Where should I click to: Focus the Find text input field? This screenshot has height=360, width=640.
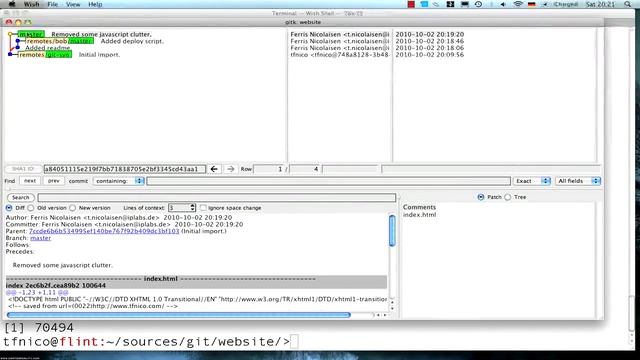pyautogui.click(x=329, y=181)
